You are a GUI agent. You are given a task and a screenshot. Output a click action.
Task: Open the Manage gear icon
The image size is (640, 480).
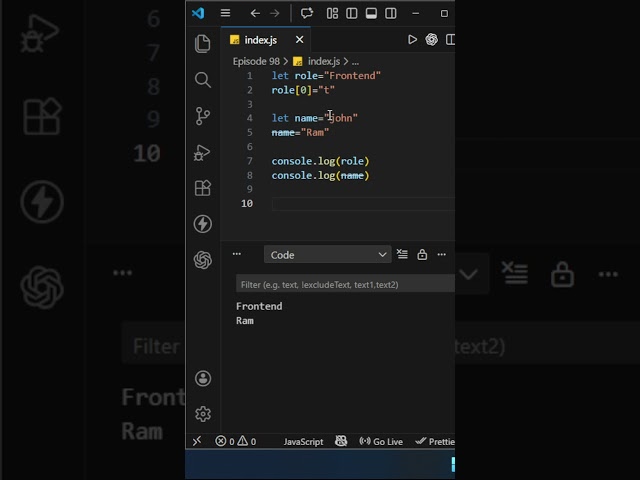coord(203,414)
